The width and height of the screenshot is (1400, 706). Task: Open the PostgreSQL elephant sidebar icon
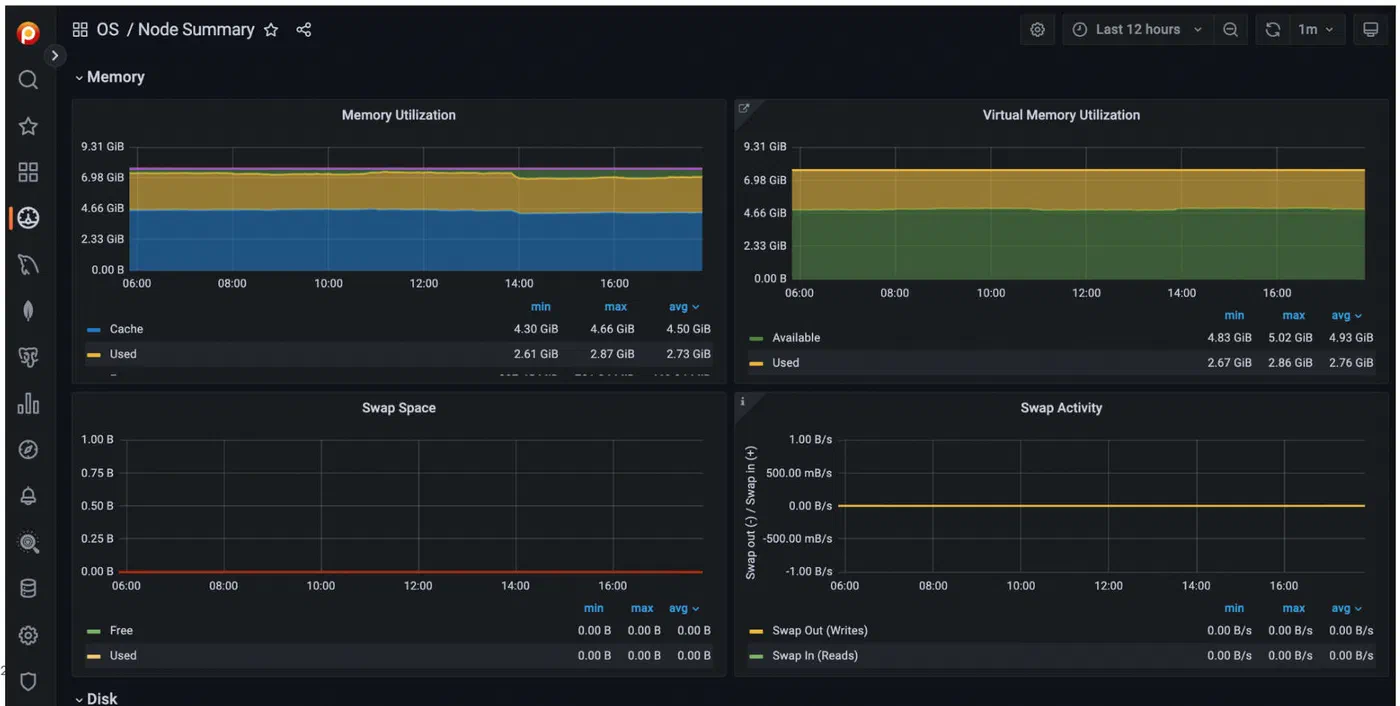point(28,357)
